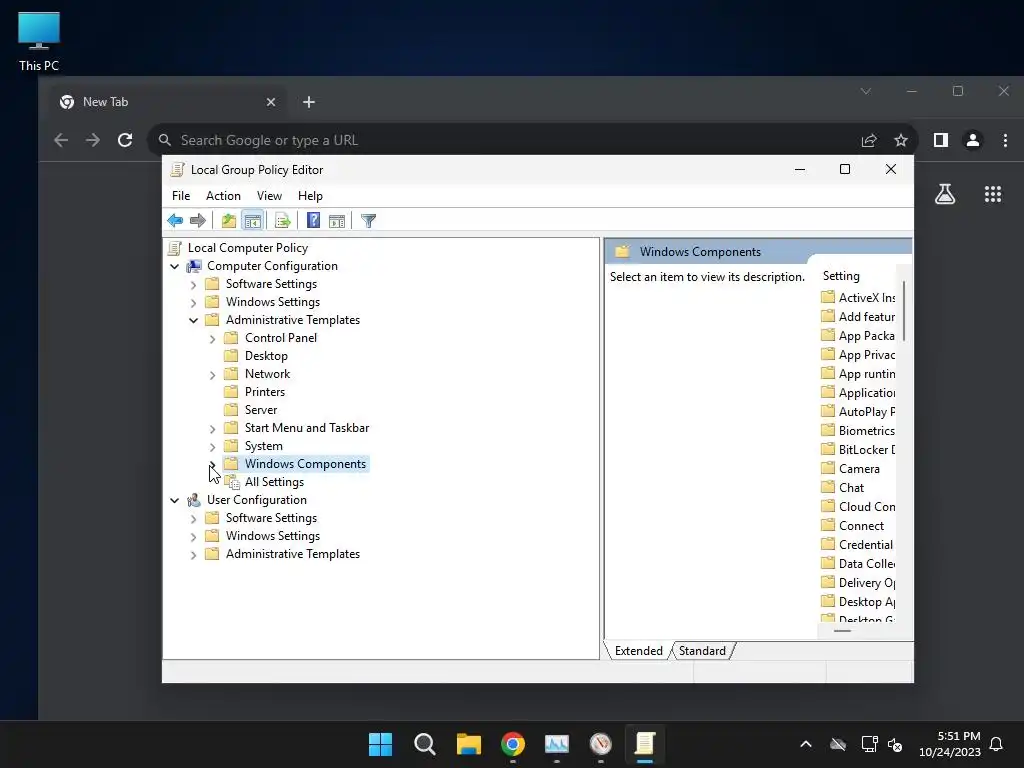Viewport: 1024px width, 768px height.
Task: Toggle Chrome's side panel icon
Action: [940, 140]
